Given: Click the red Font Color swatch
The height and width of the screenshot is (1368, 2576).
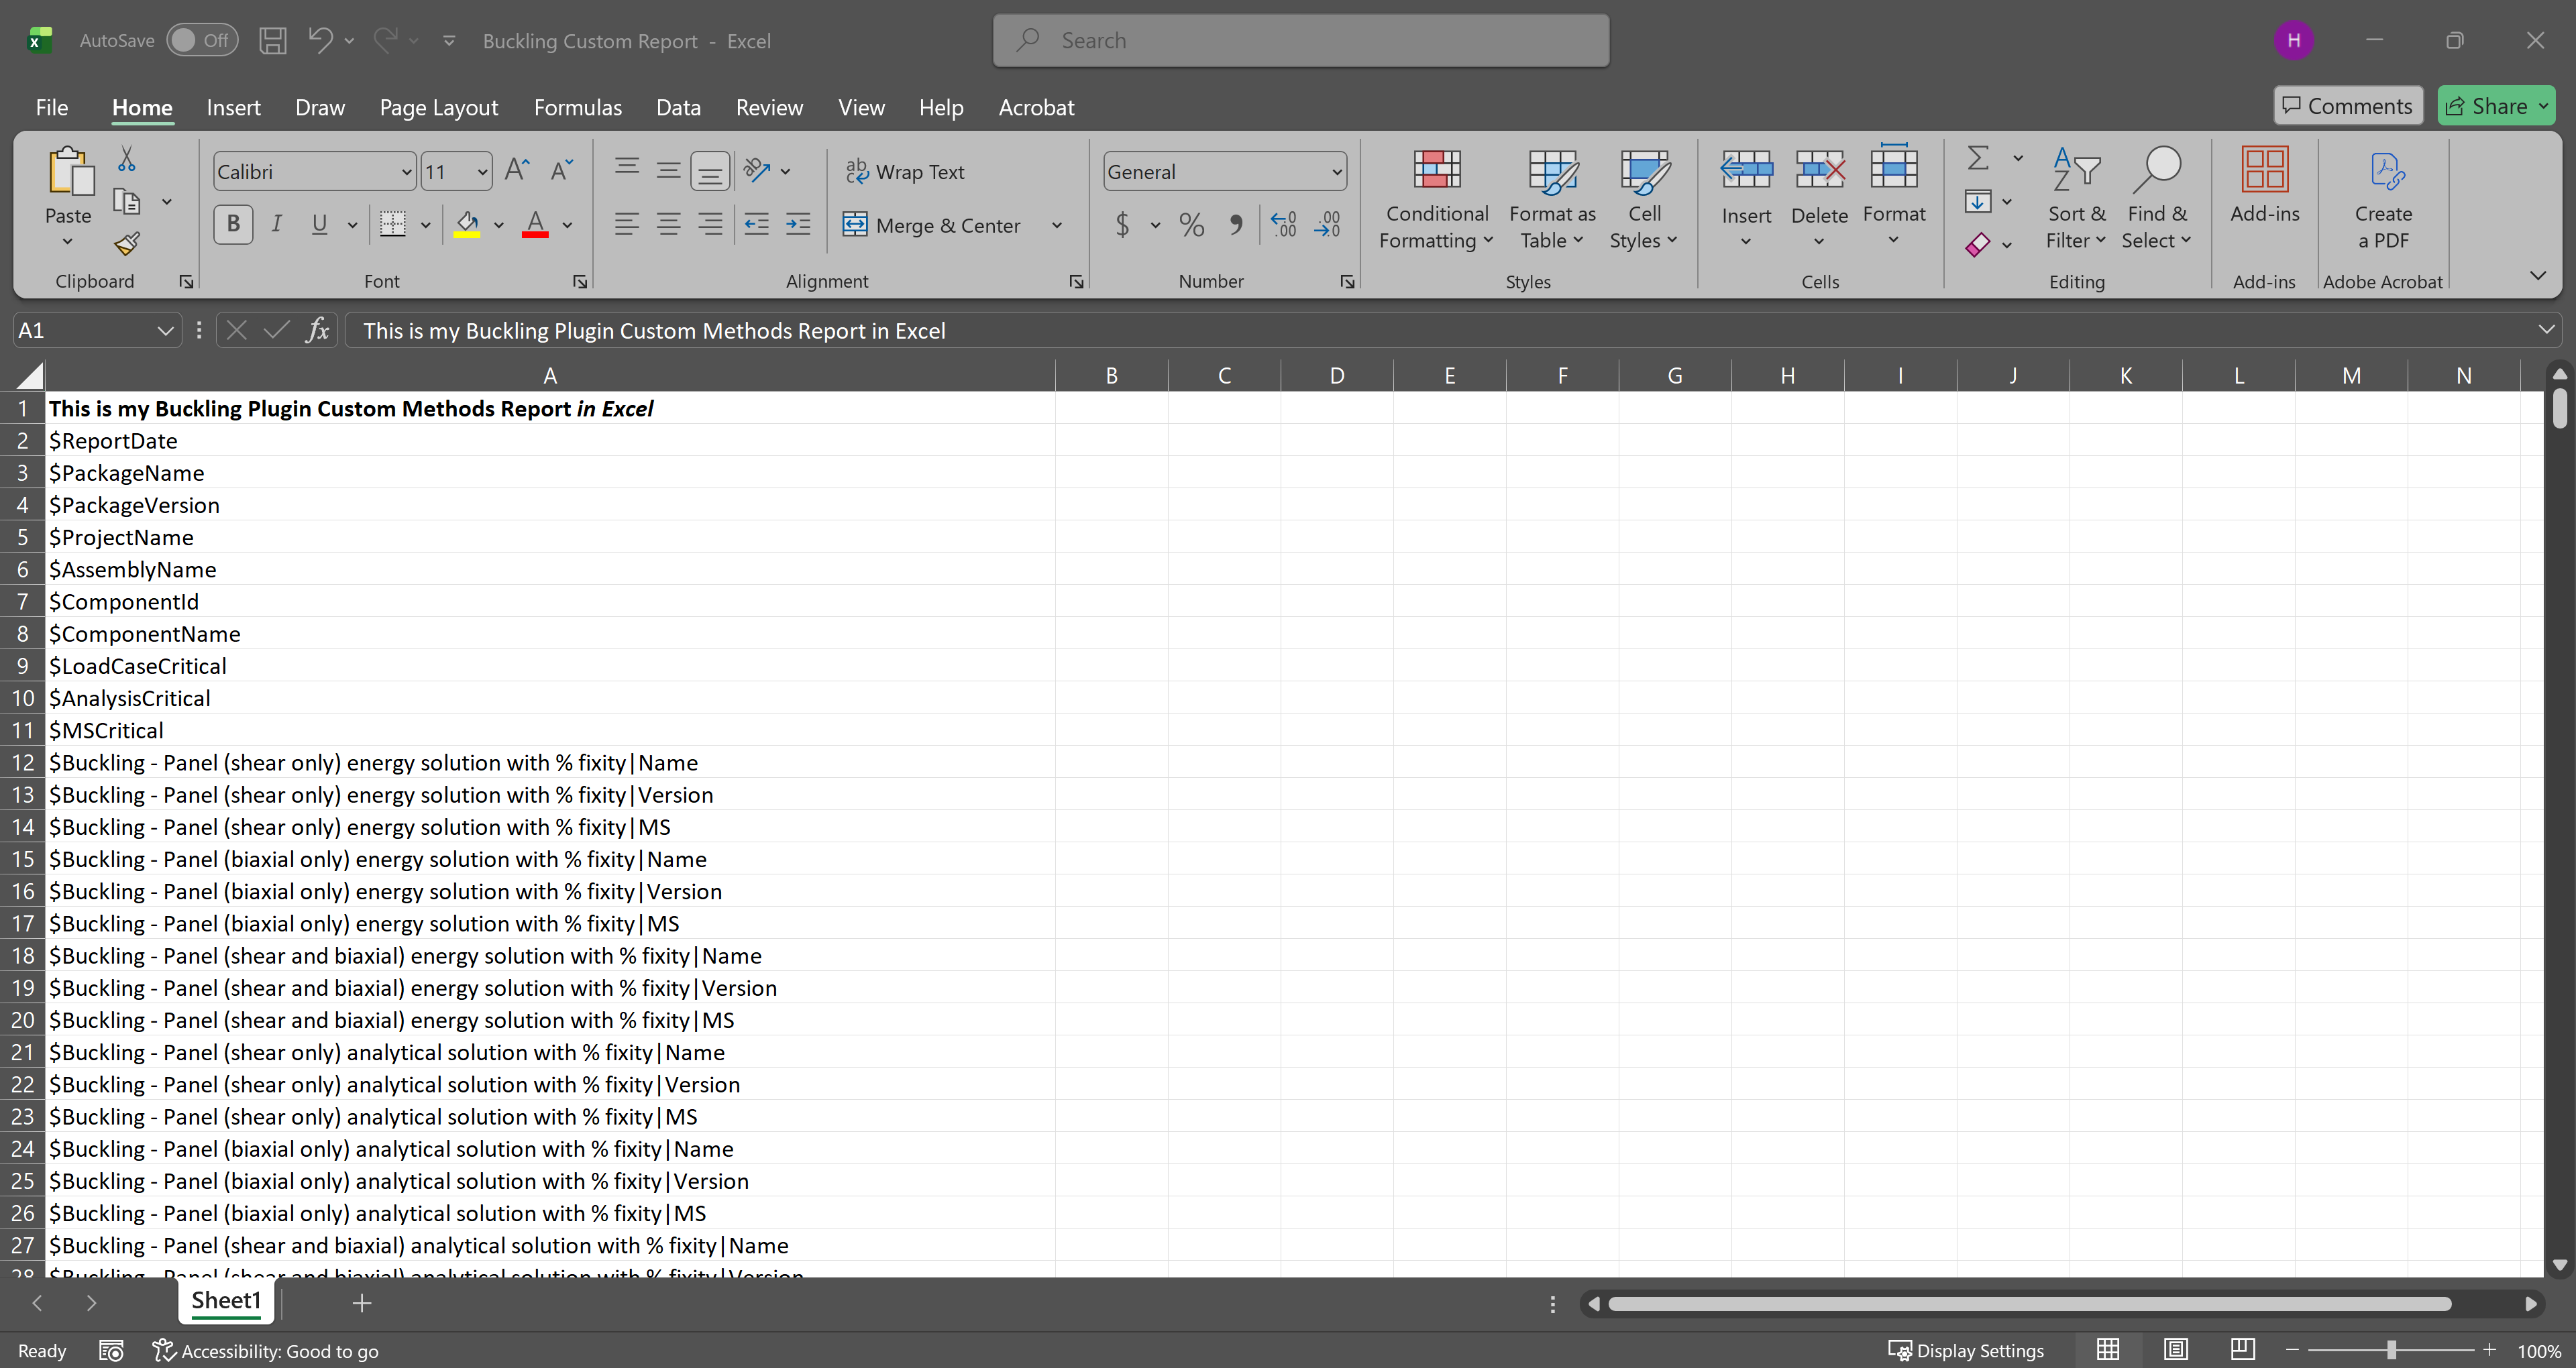Looking at the screenshot, I should coord(536,225).
